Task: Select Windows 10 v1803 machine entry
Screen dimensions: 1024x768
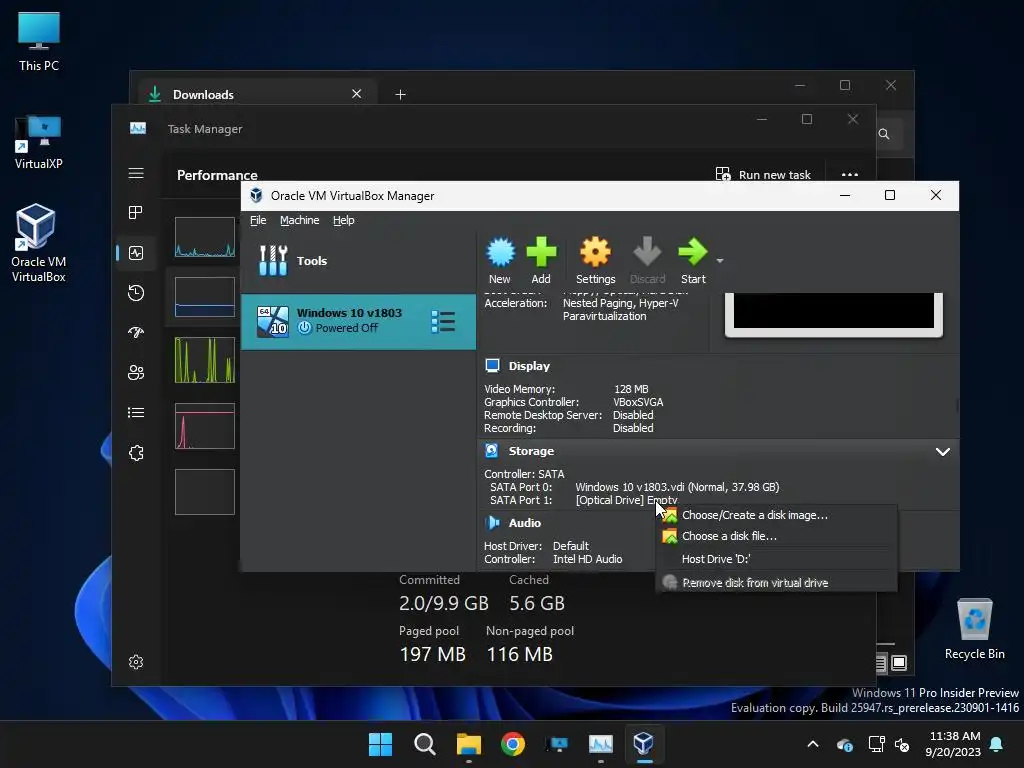Action: coord(358,321)
